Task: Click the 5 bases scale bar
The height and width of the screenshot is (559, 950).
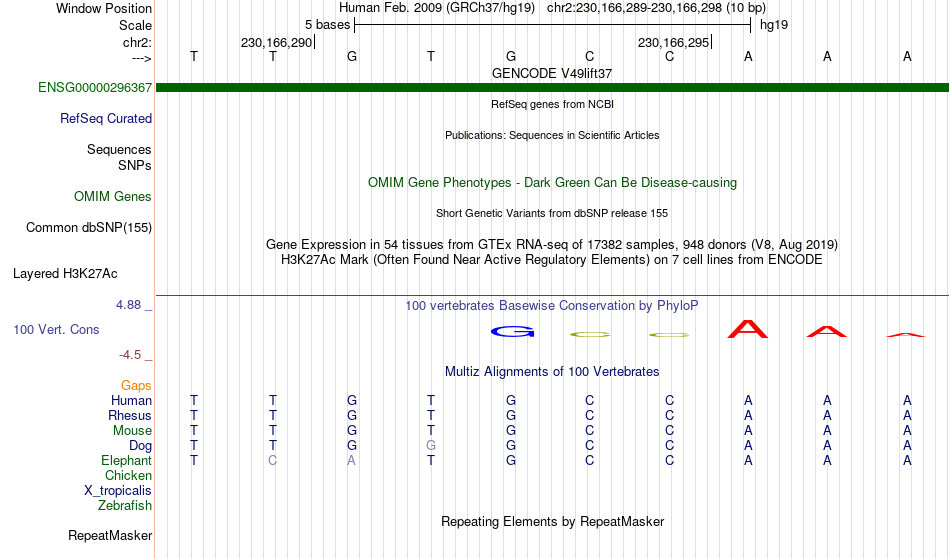Action: [553, 25]
